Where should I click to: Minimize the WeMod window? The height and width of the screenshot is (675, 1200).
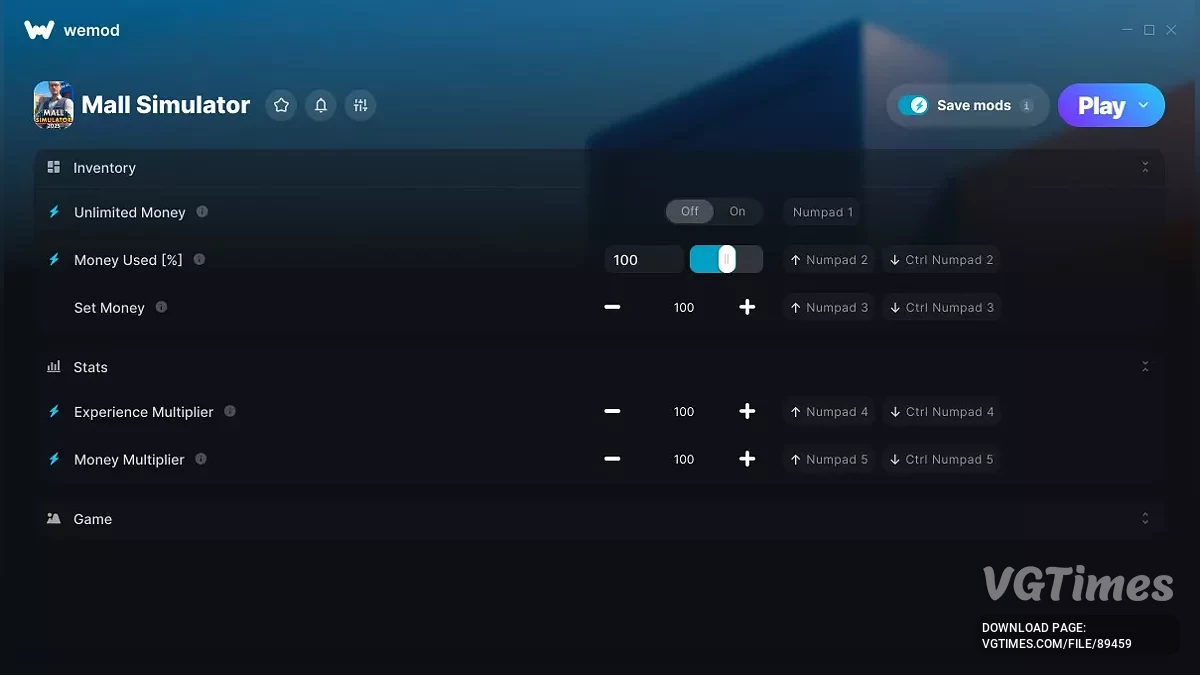pos(1128,30)
